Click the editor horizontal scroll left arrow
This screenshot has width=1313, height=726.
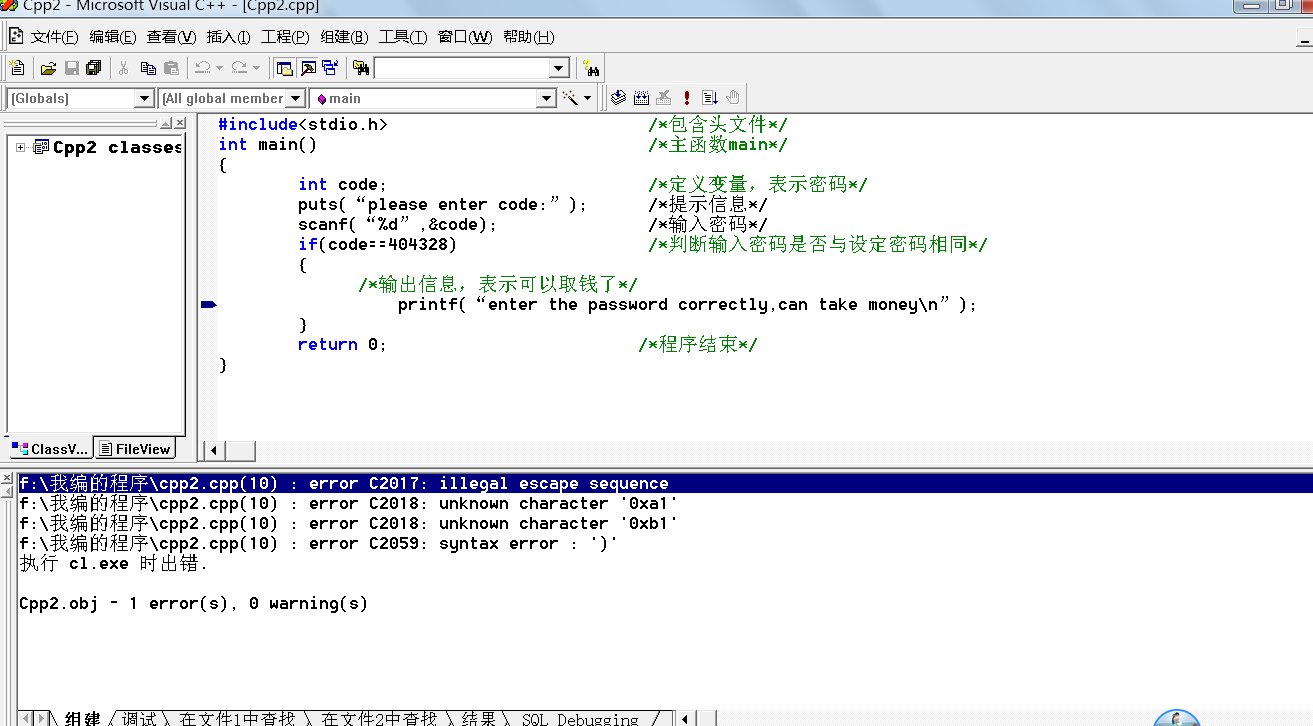coord(214,450)
